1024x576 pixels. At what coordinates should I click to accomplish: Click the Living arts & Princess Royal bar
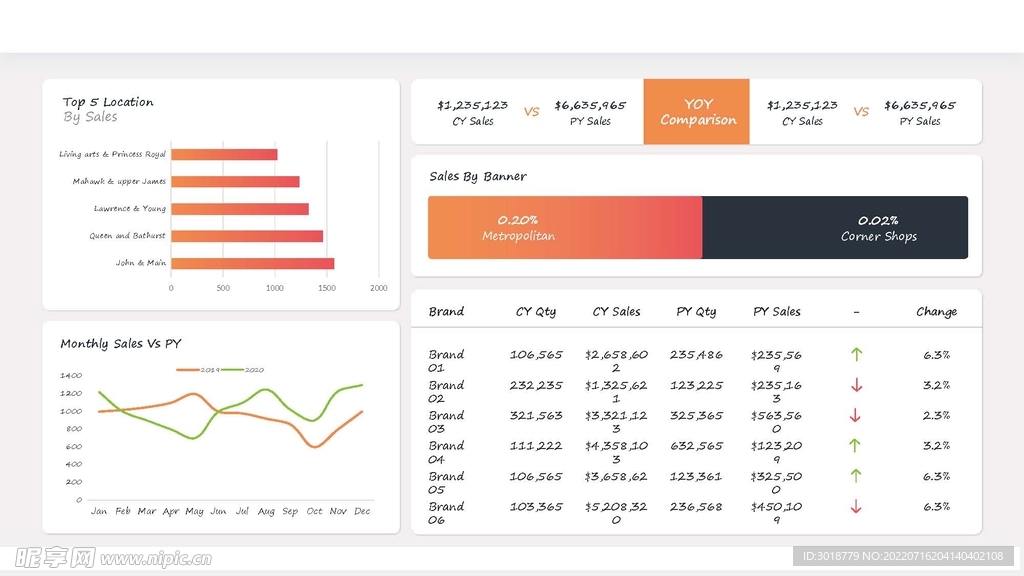[224, 154]
